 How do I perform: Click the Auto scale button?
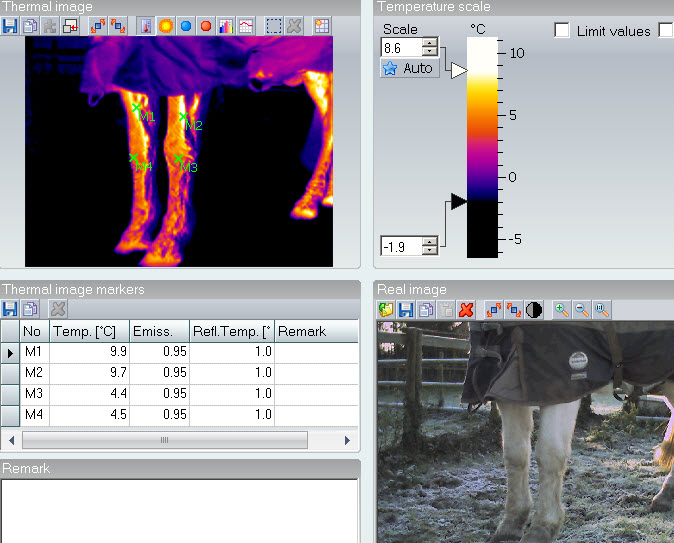pyautogui.click(x=410, y=68)
